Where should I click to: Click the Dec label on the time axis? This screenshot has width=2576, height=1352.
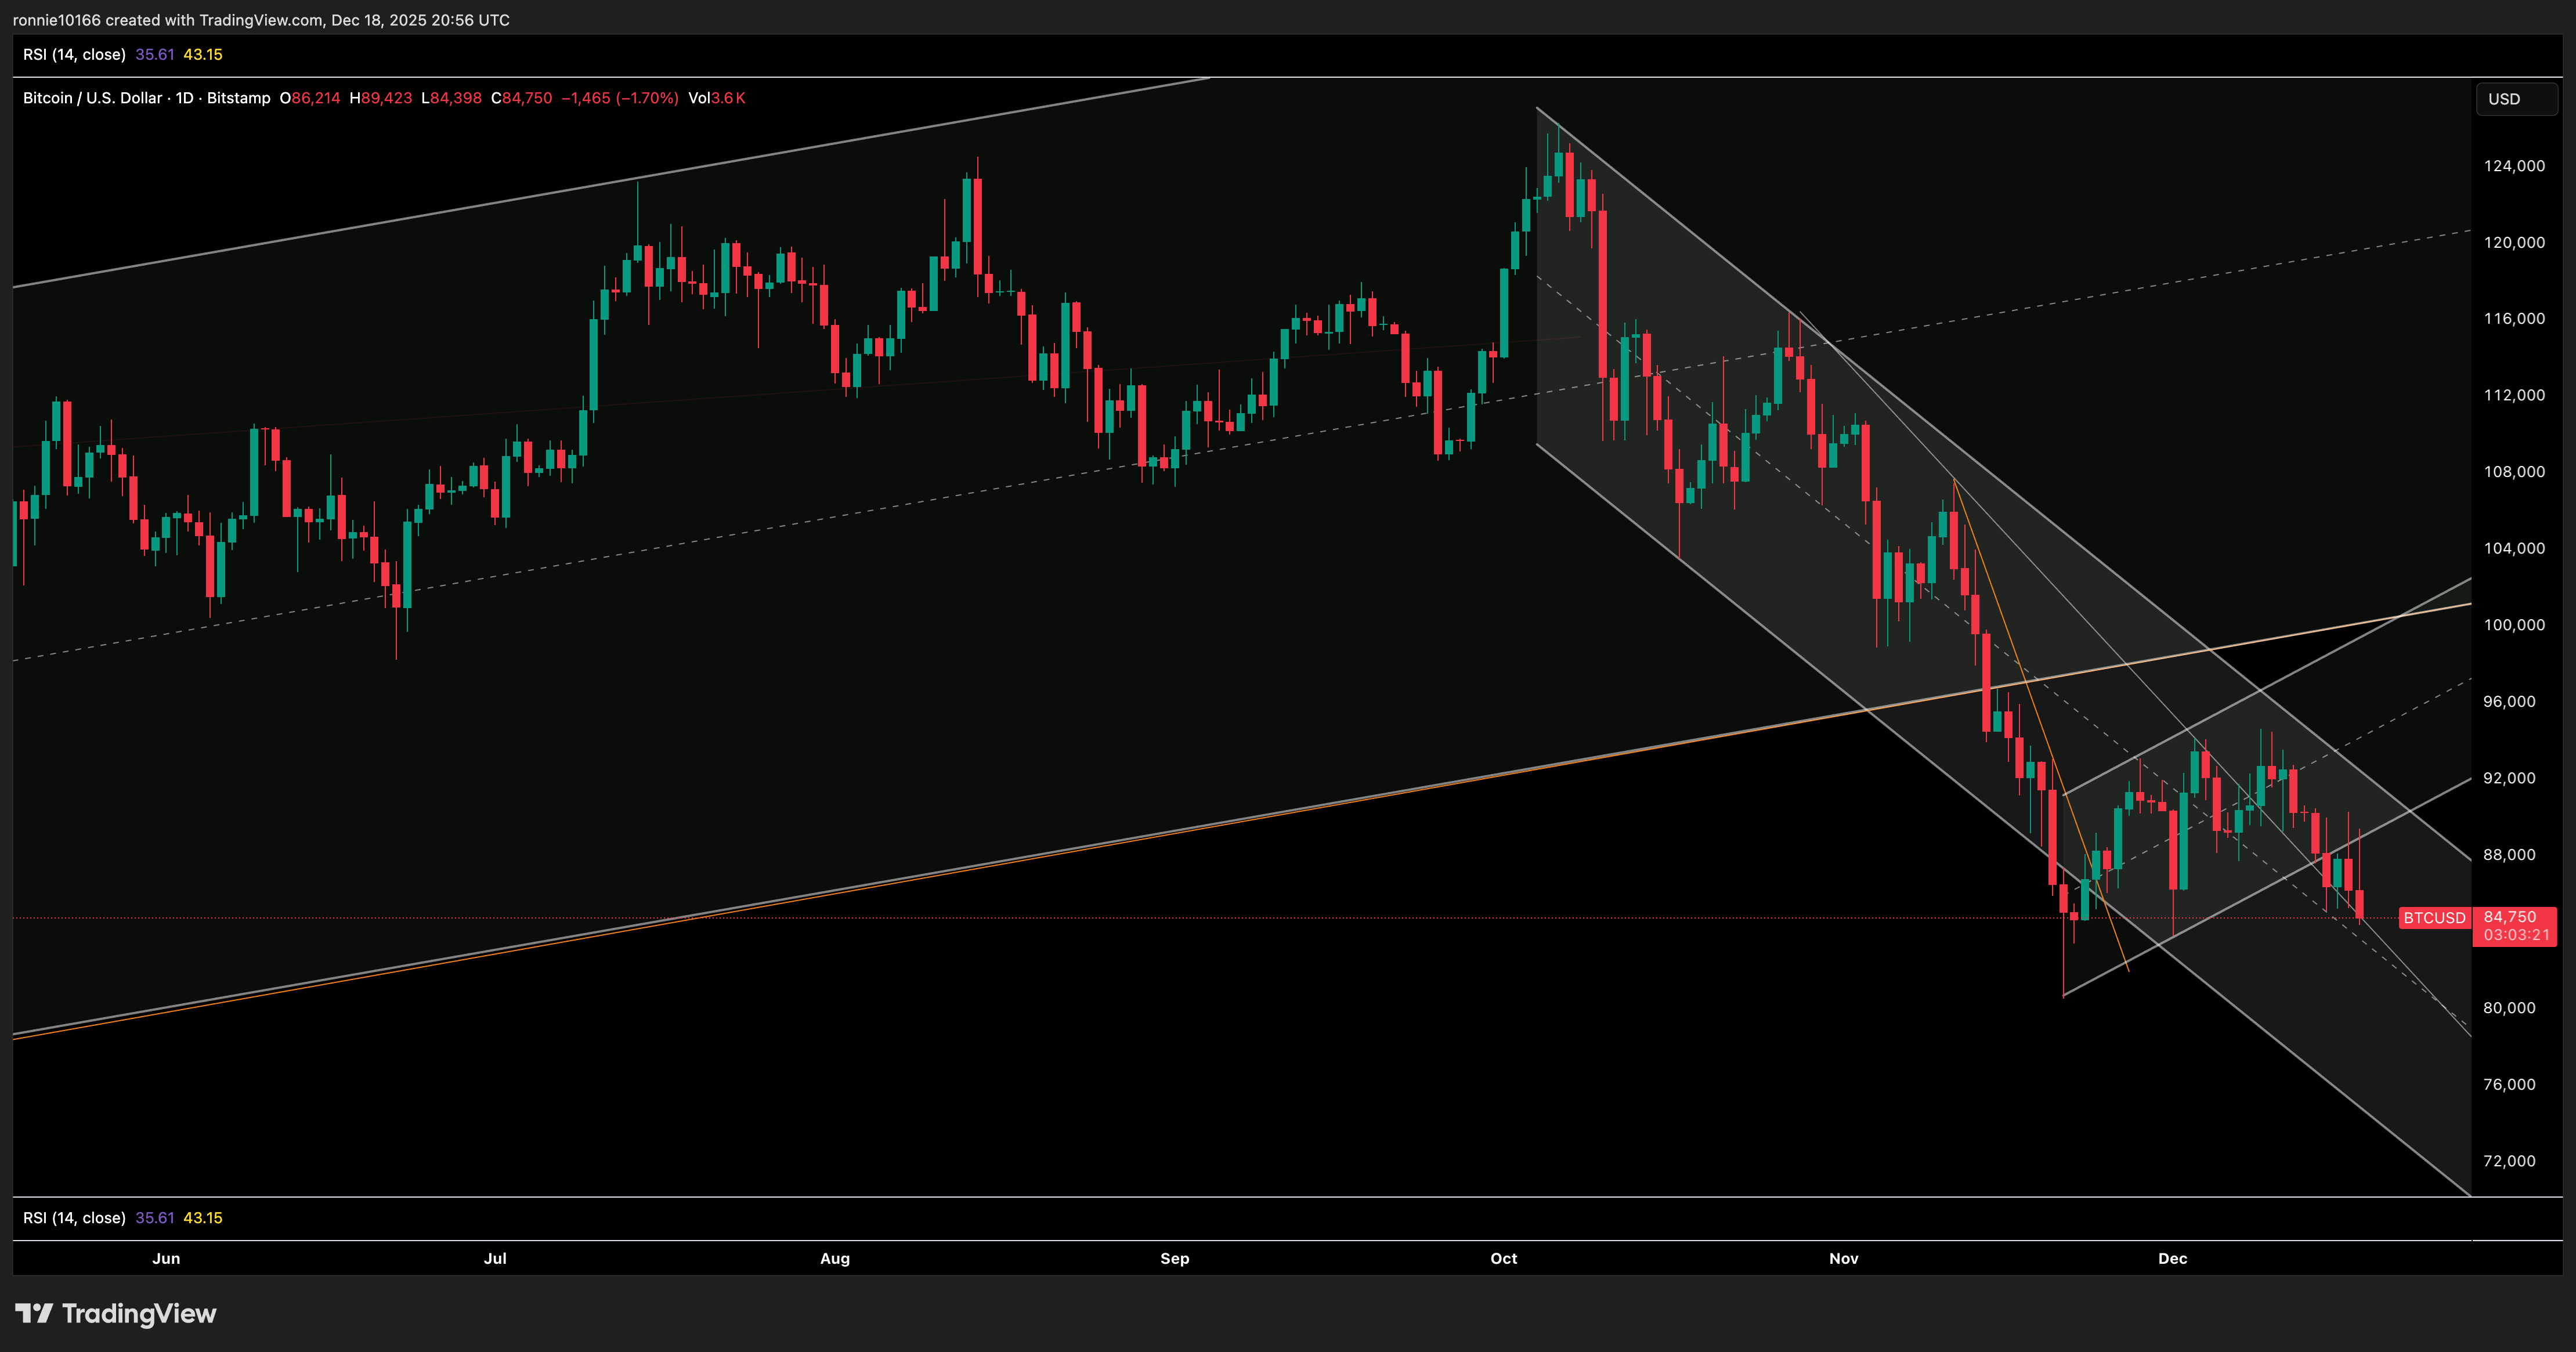(x=2172, y=1259)
